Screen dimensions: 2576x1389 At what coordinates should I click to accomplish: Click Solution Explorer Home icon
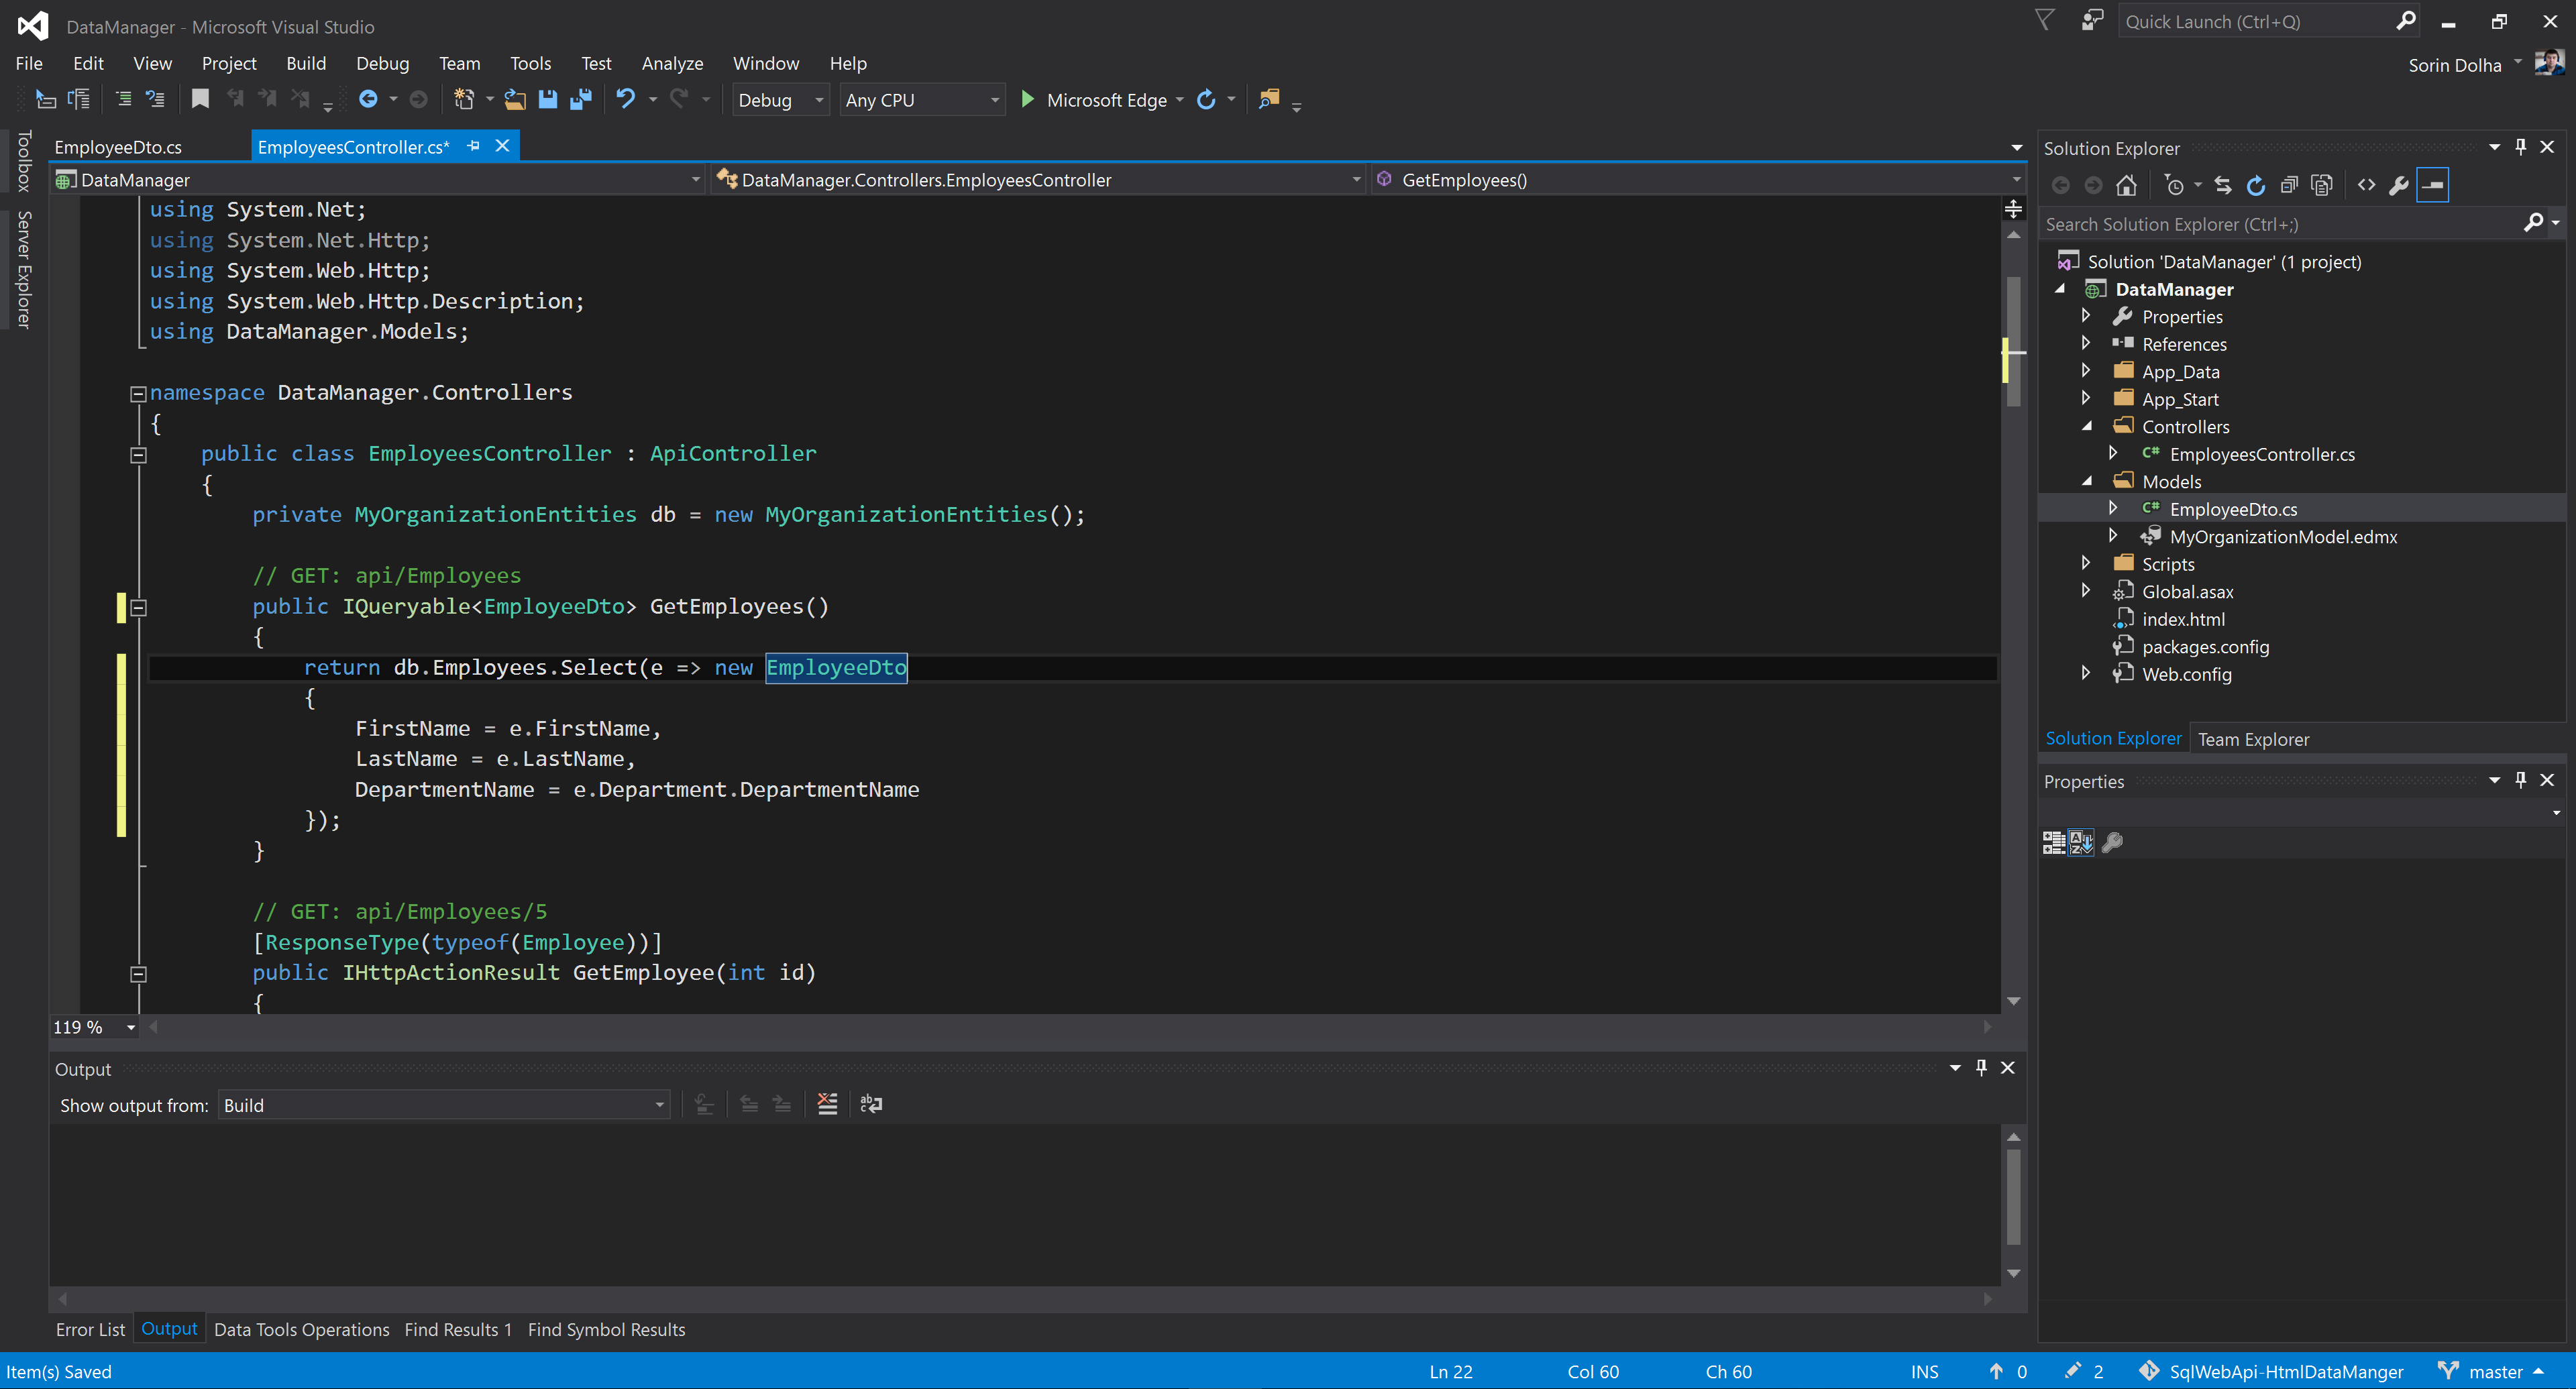pyautogui.click(x=2126, y=185)
